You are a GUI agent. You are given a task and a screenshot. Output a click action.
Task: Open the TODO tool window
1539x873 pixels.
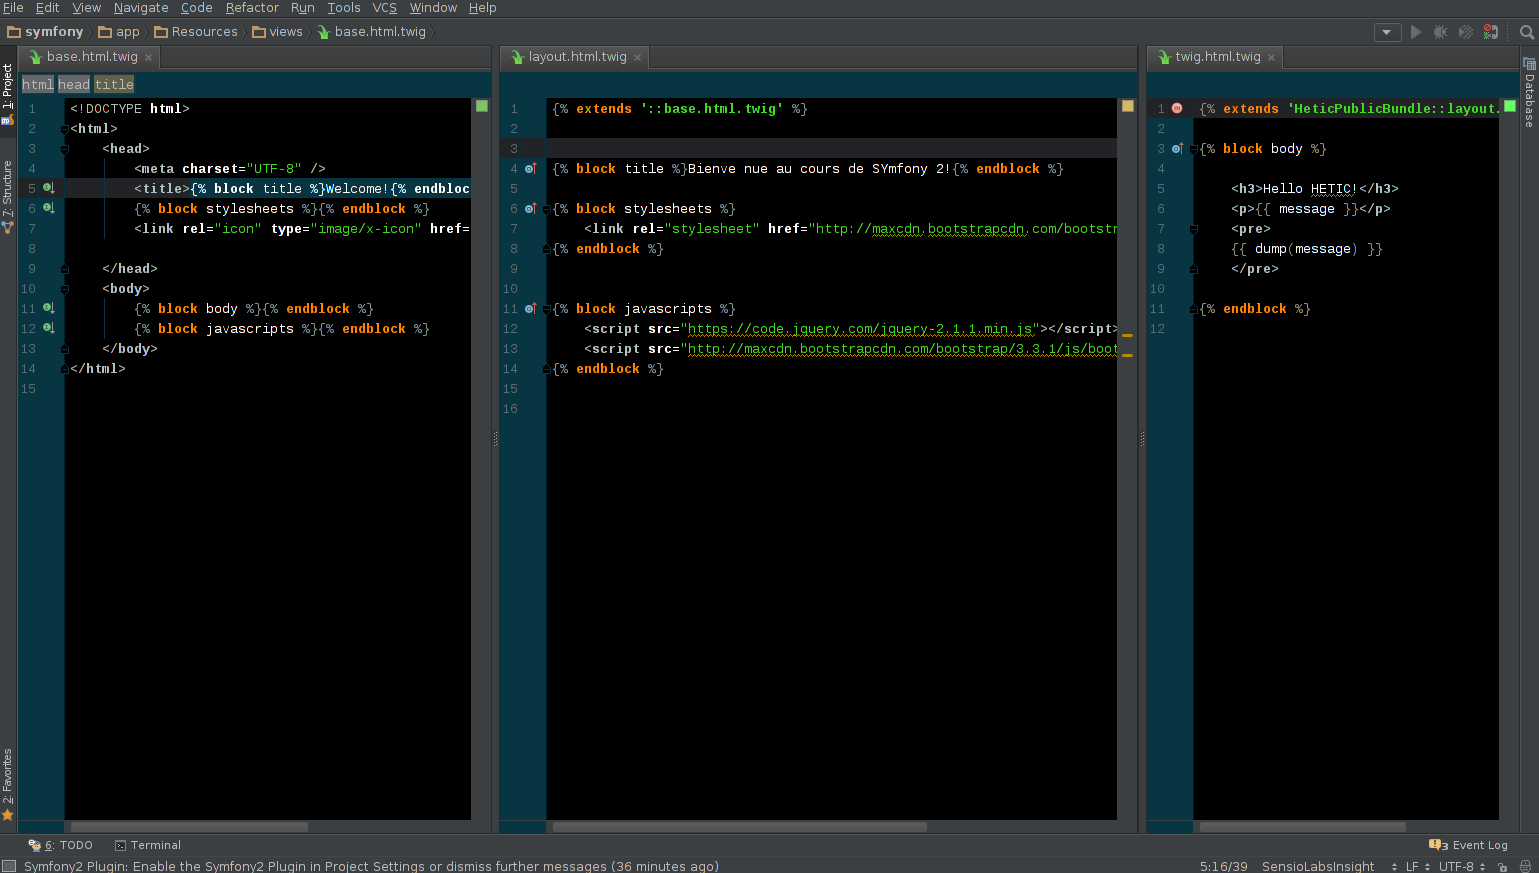click(61, 845)
